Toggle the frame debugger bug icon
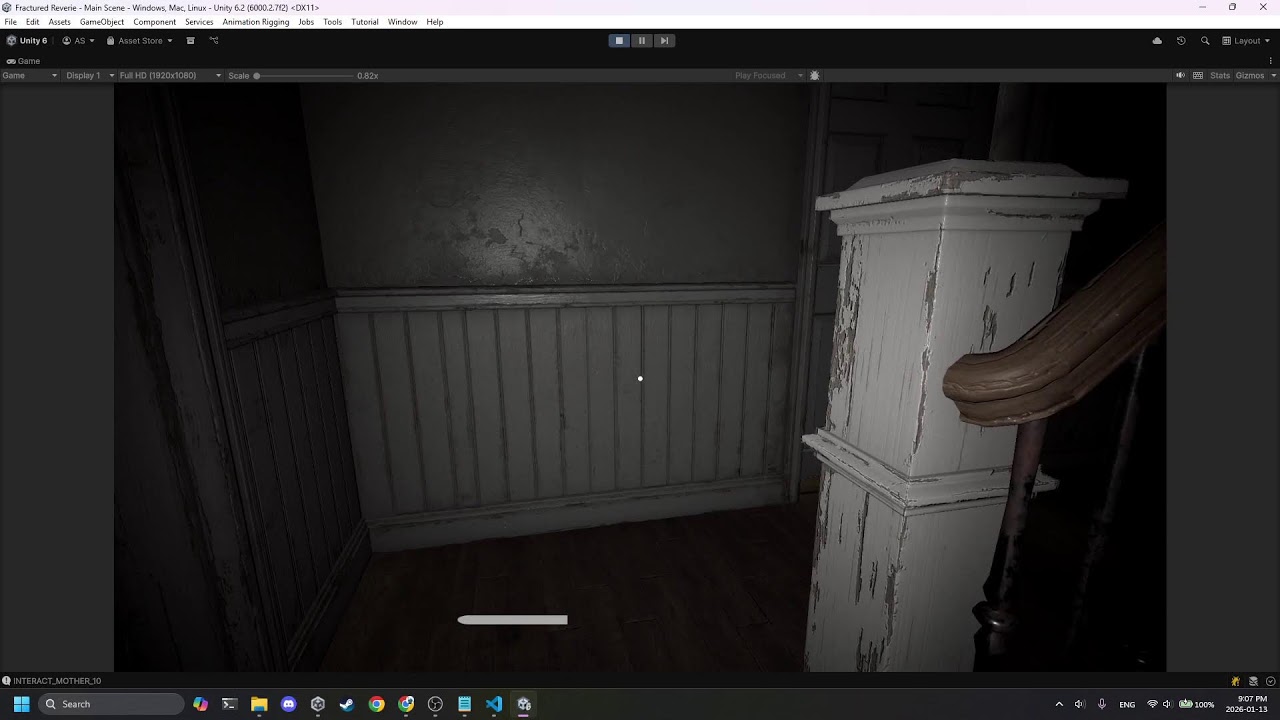Viewport: 1280px width, 720px height. (x=815, y=75)
